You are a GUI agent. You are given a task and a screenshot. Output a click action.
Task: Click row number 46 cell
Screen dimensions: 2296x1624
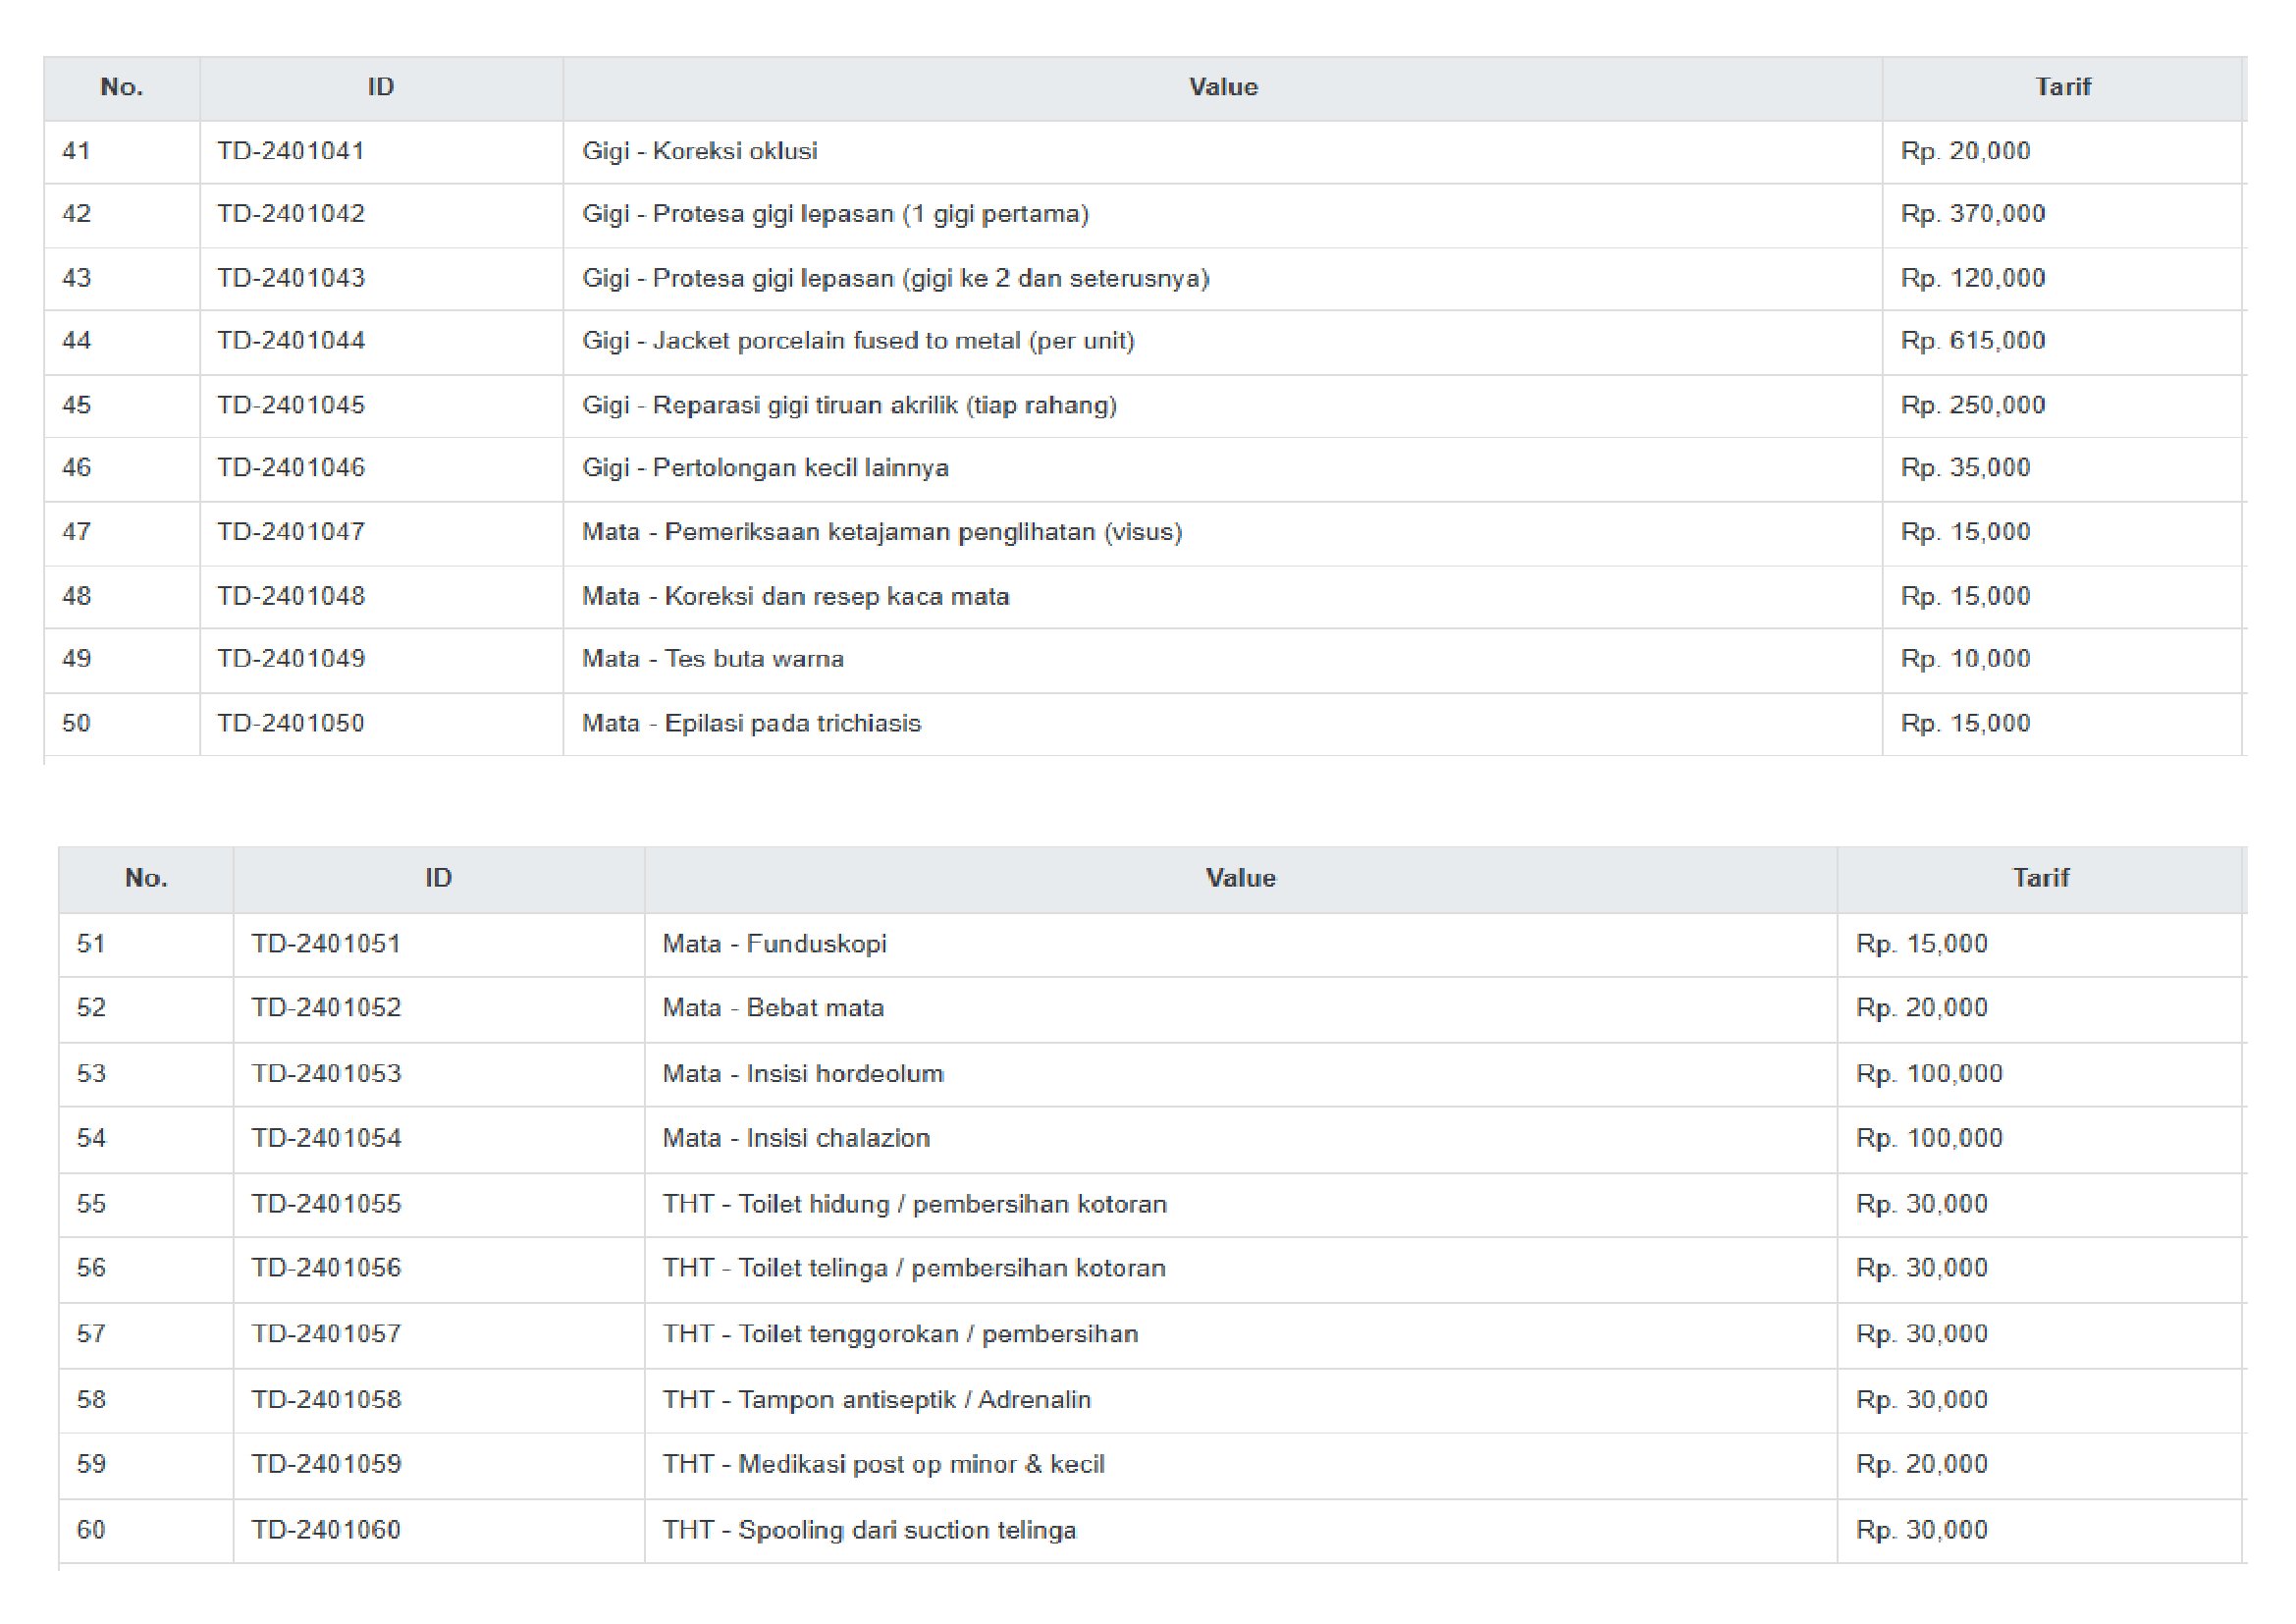(x=77, y=468)
